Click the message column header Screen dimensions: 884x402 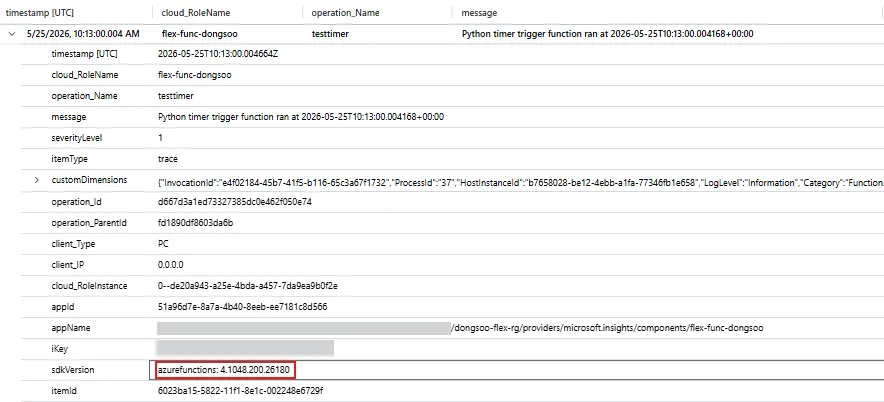click(479, 12)
